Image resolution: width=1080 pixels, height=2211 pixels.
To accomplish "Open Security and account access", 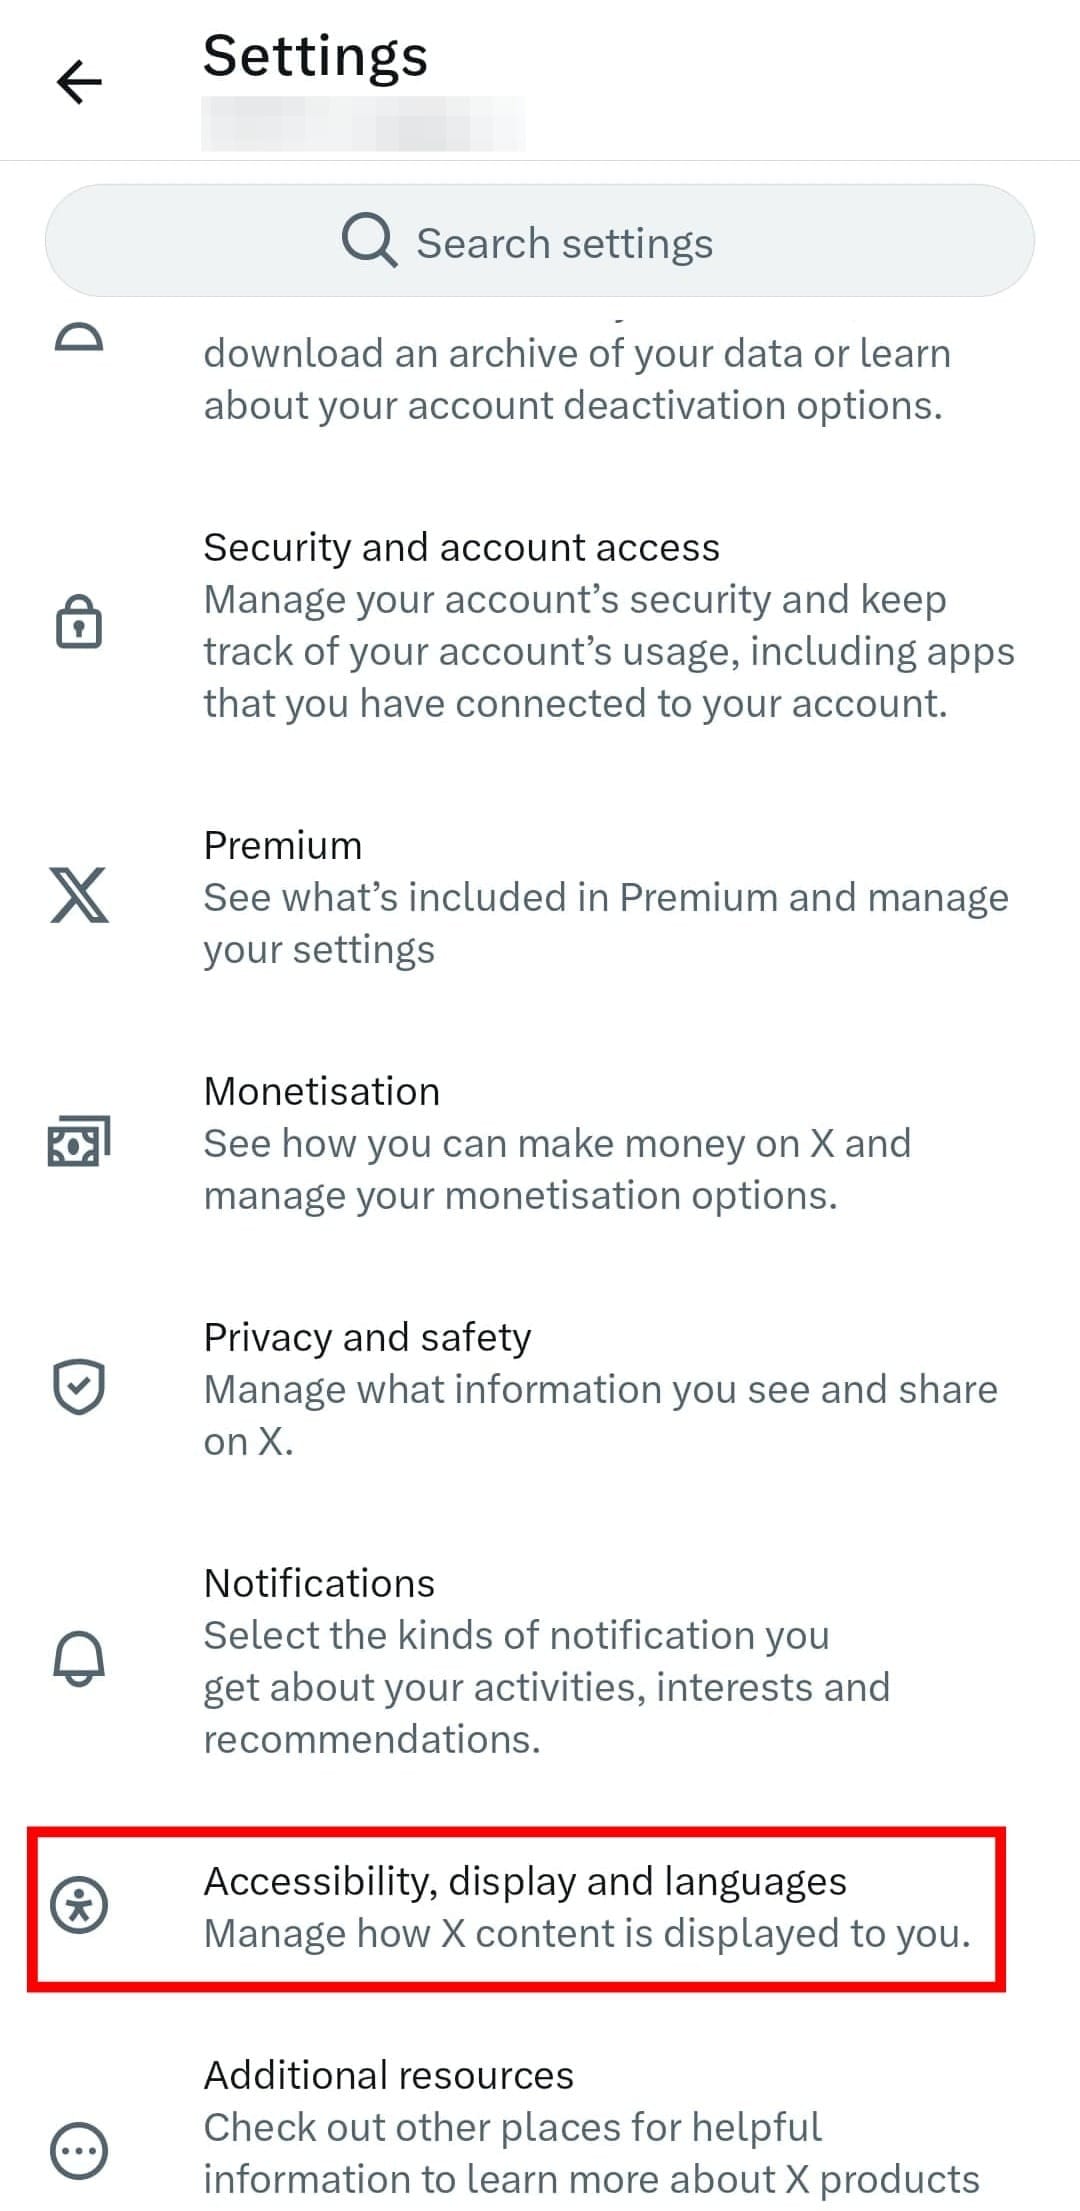I will [x=461, y=547].
